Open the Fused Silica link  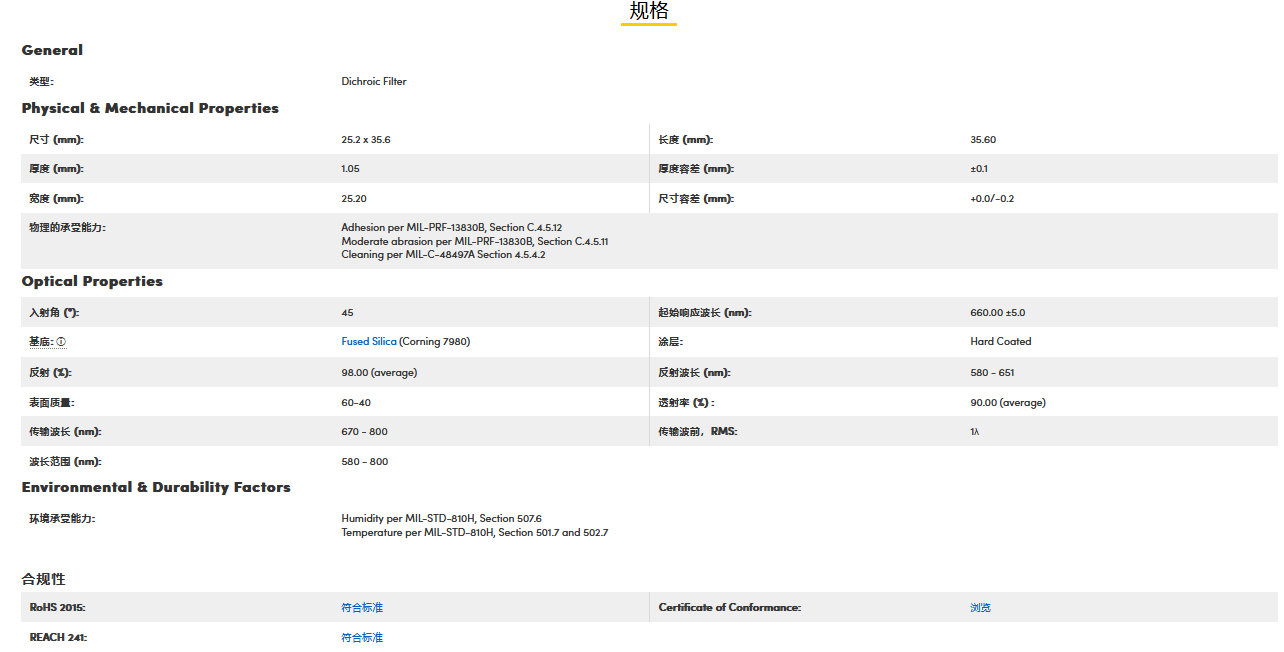pyautogui.click(x=369, y=342)
